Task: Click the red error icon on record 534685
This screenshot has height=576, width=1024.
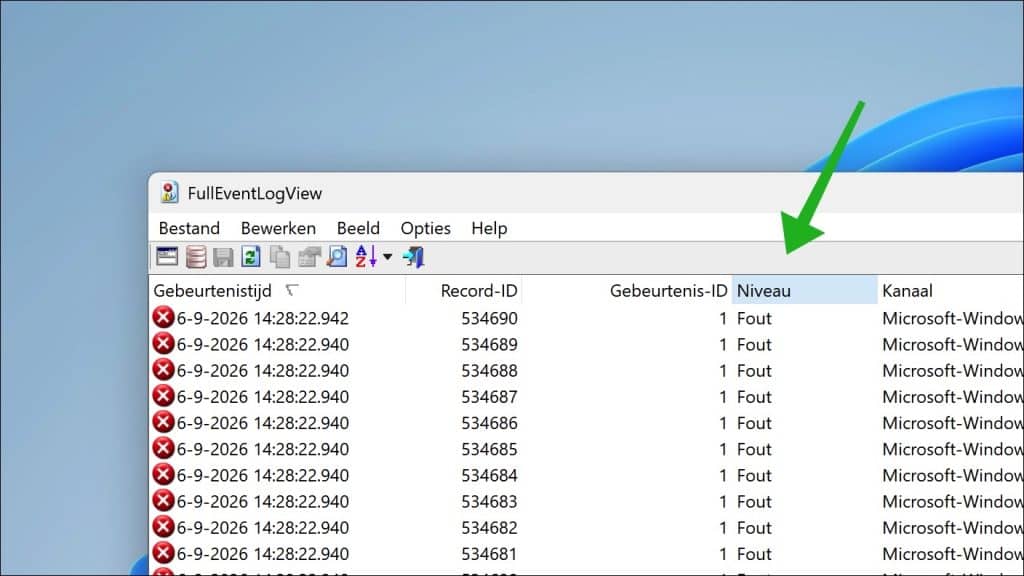Action: click(x=163, y=448)
